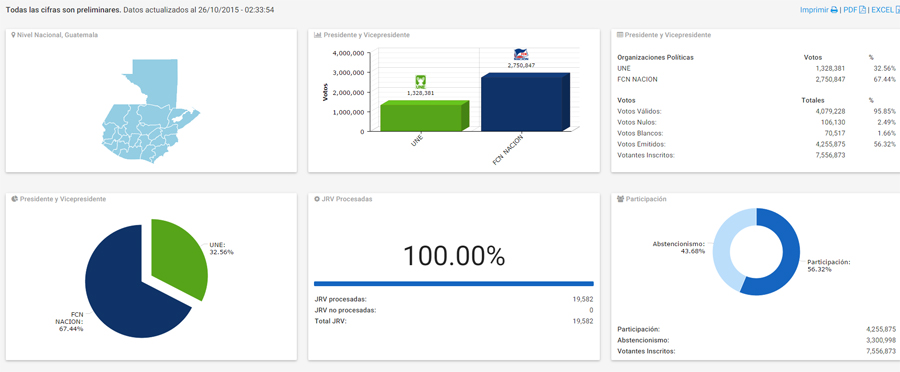Click the PDF file icon
Viewport: 900px width, 372px height.
tap(862, 10)
